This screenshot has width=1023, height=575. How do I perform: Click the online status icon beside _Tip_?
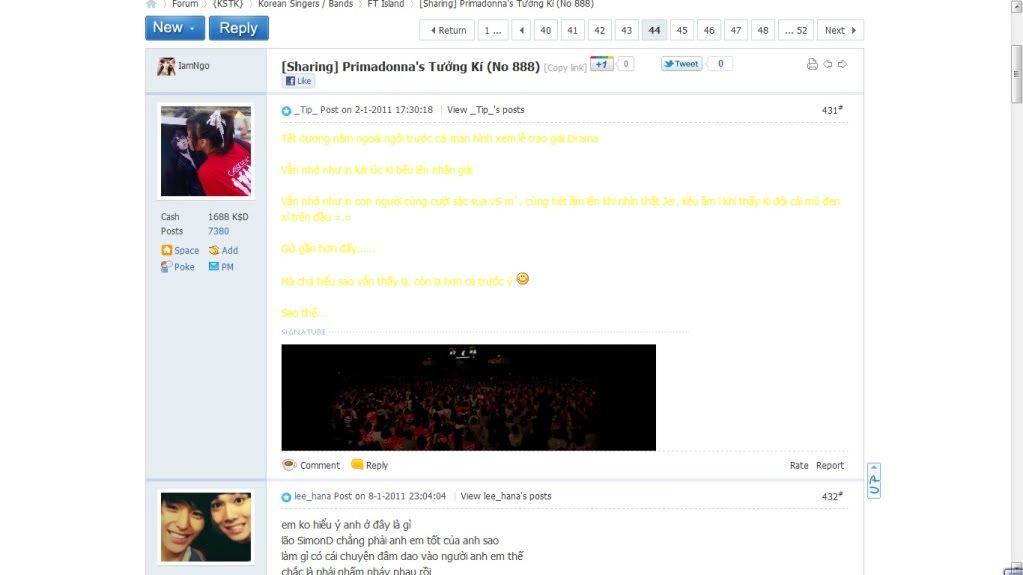pos(286,111)
